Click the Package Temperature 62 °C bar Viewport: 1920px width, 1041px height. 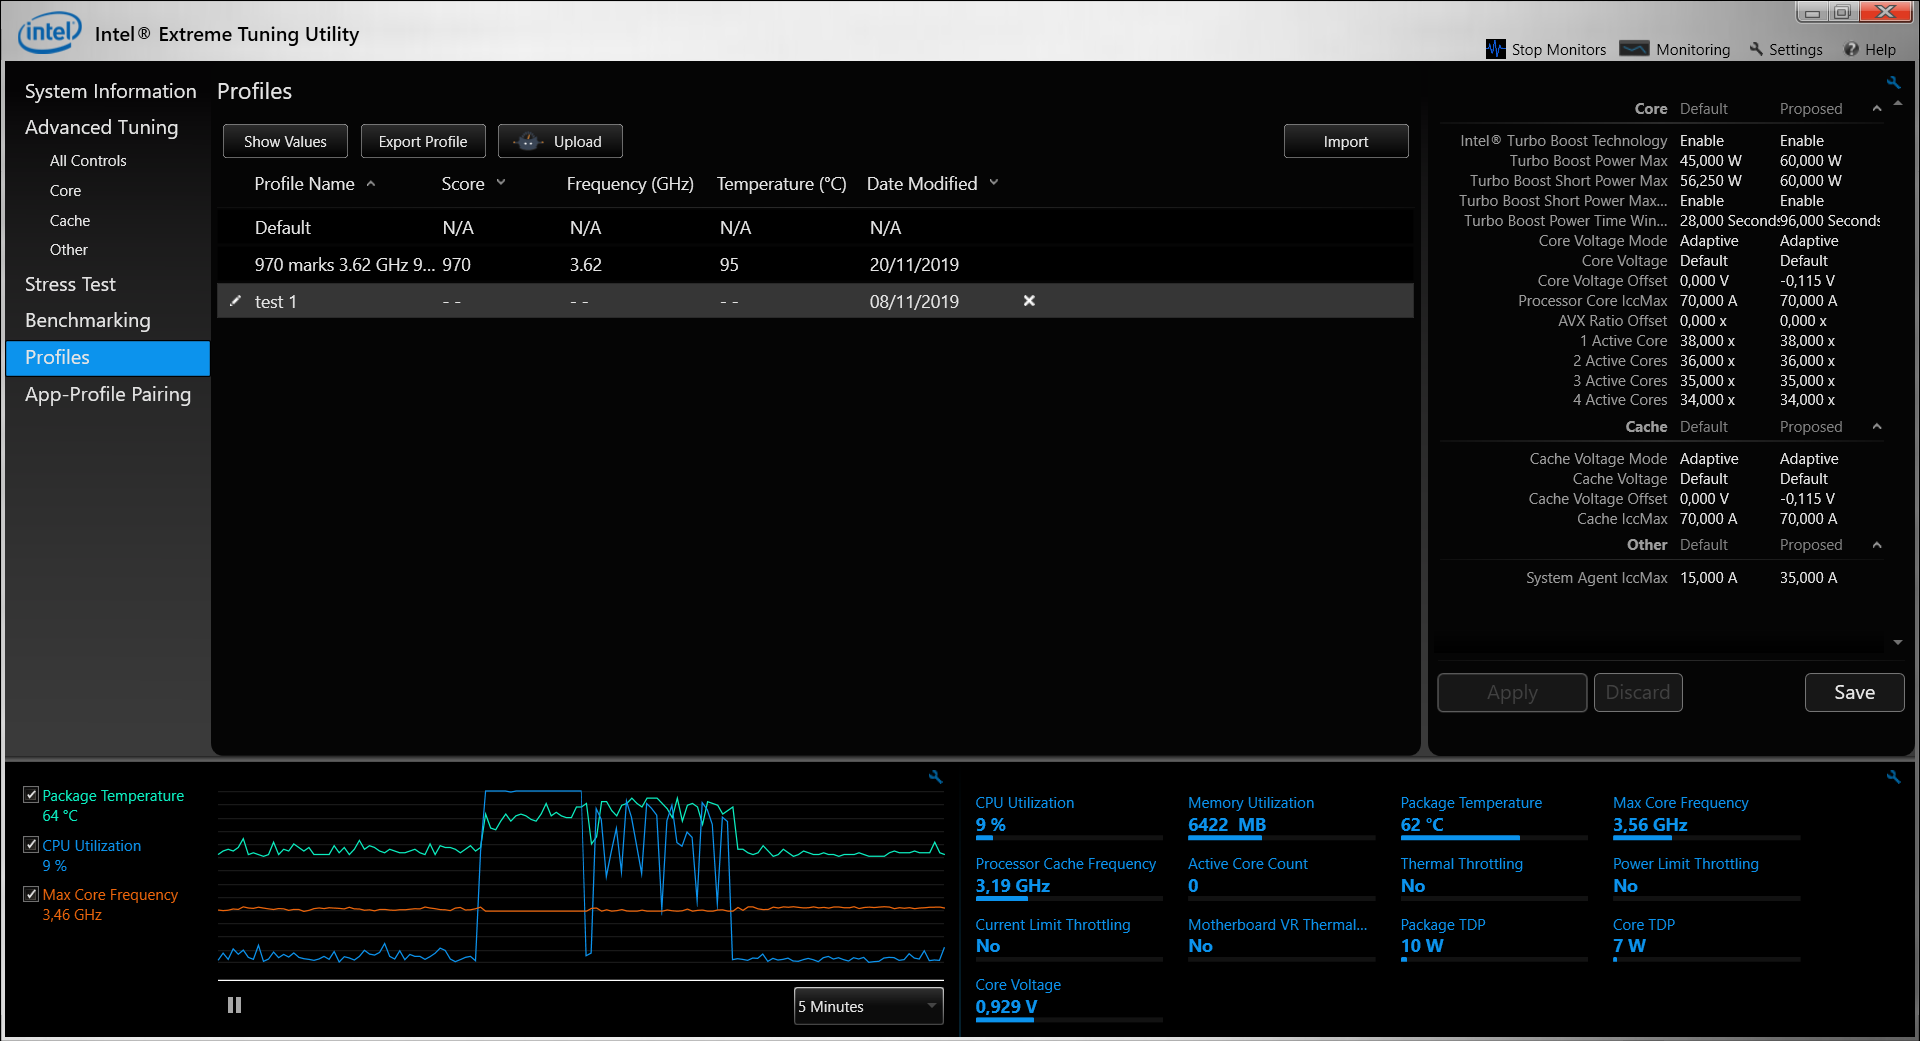pyautogui.click(x=1494, y=837)
